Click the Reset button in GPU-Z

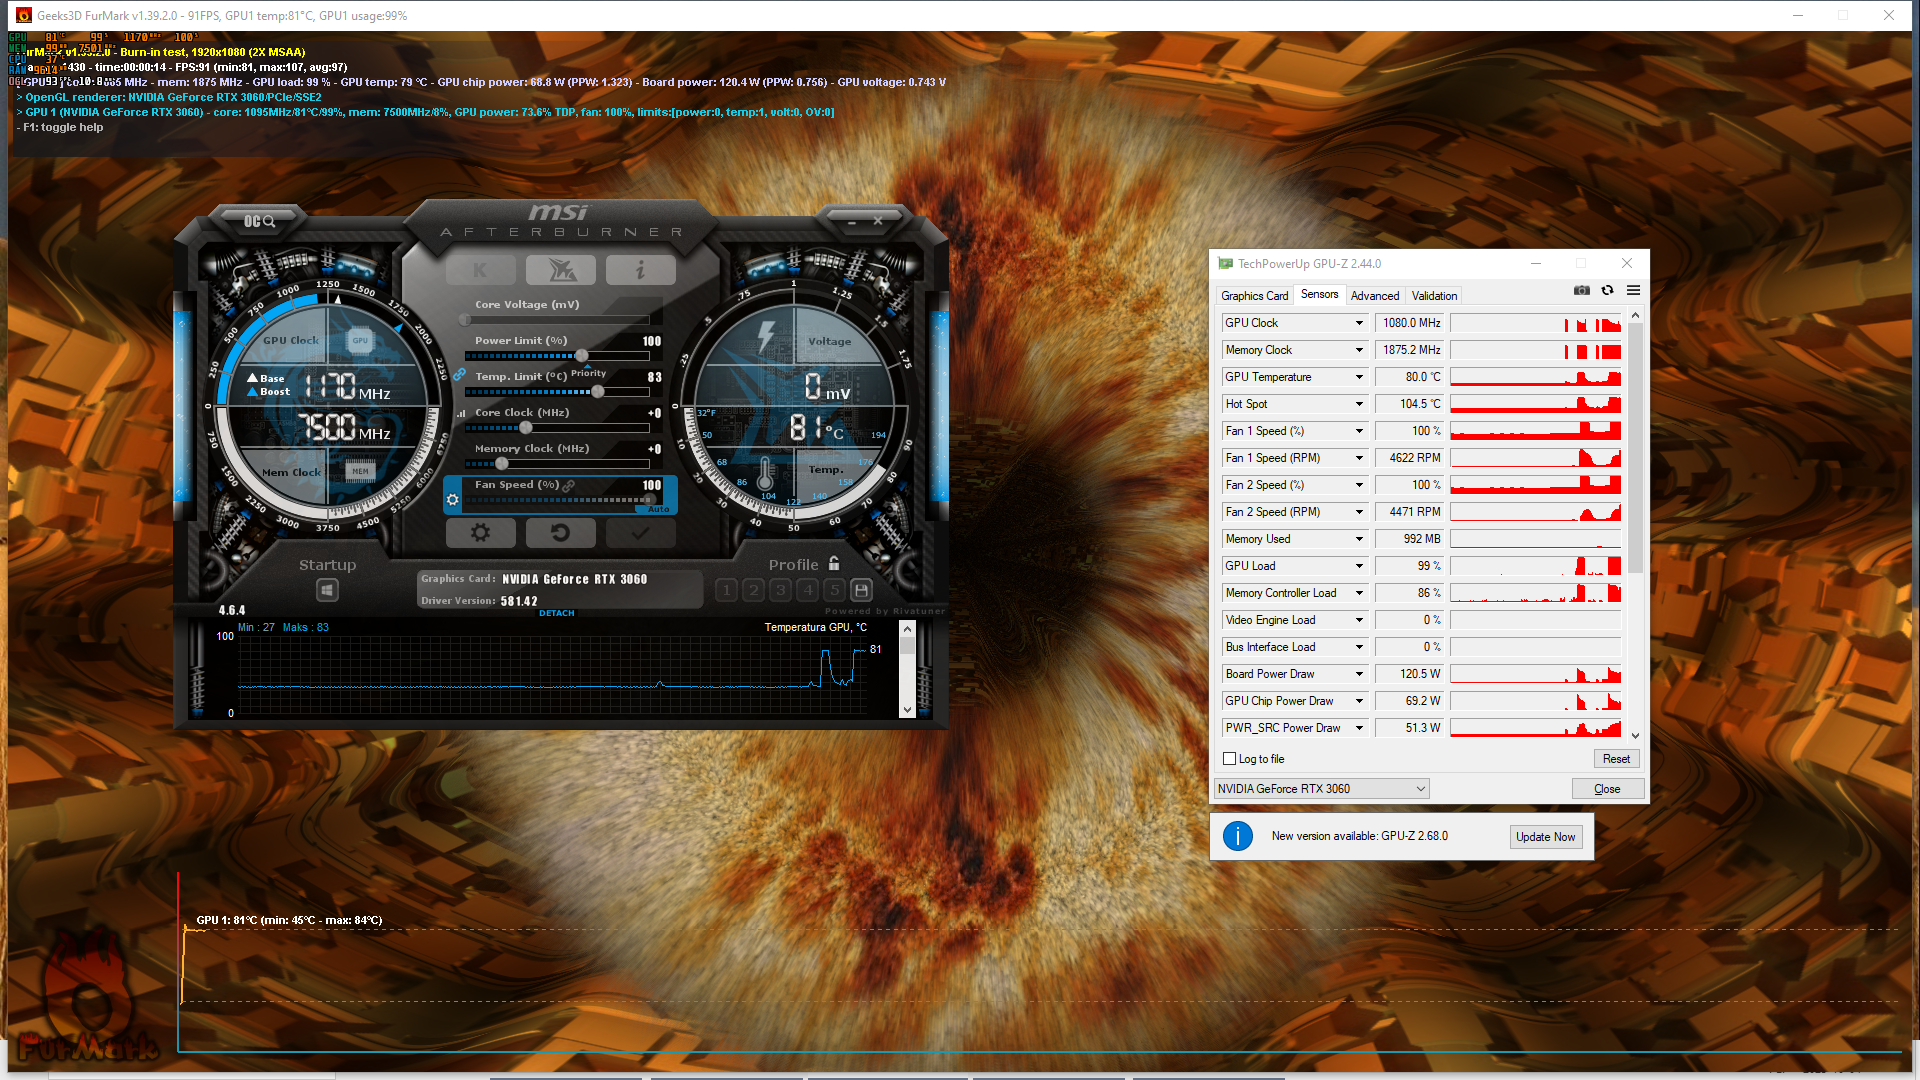click(x=1616, y=759)
